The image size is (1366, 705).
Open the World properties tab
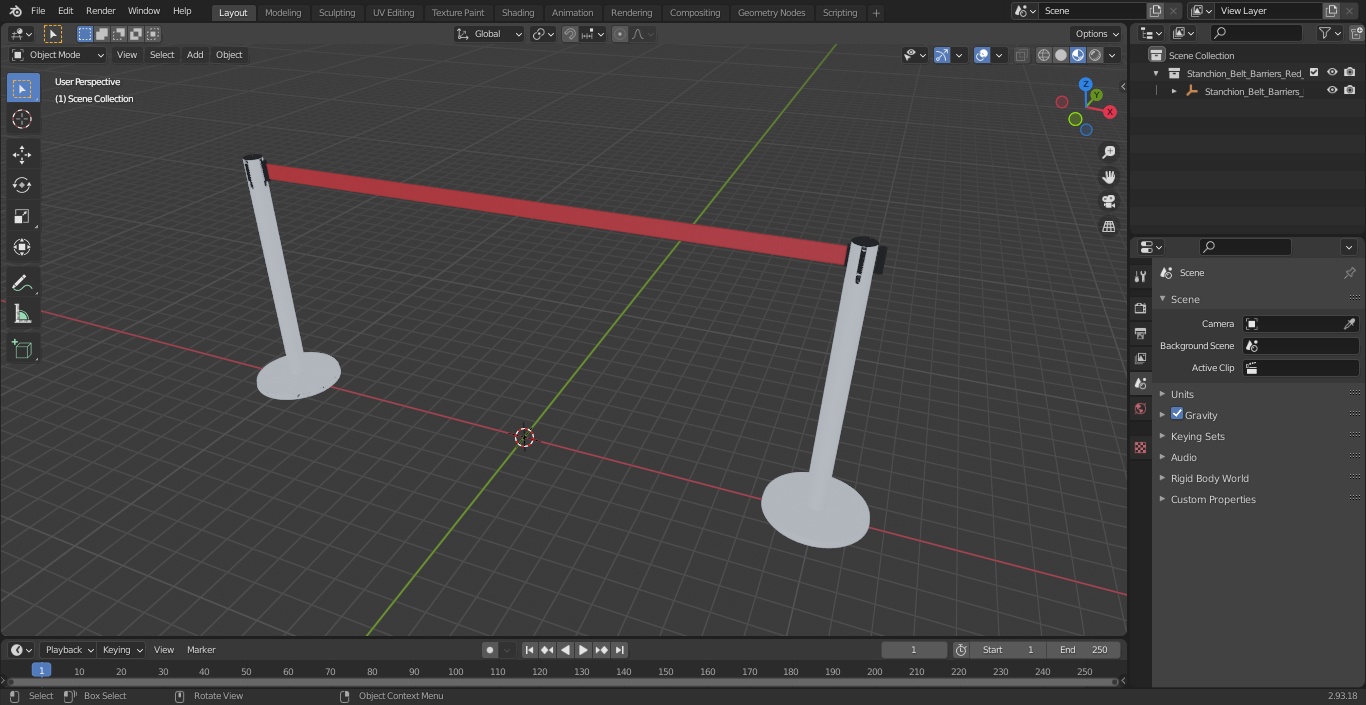(x=1140, y=408)
